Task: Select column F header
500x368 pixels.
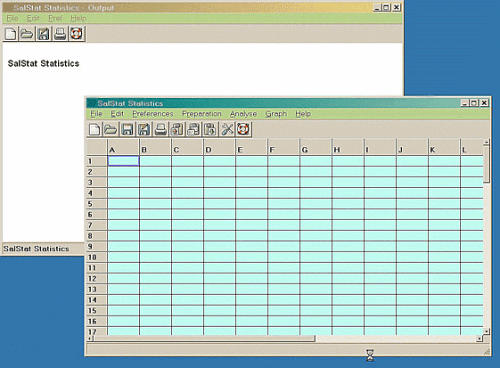Action: pos(284,147)
